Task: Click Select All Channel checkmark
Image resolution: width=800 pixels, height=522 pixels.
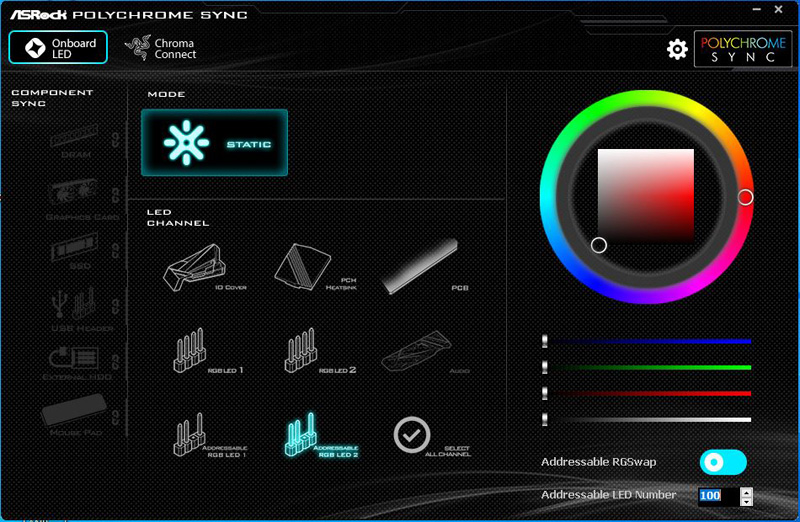Action: (x=412, y=435)
